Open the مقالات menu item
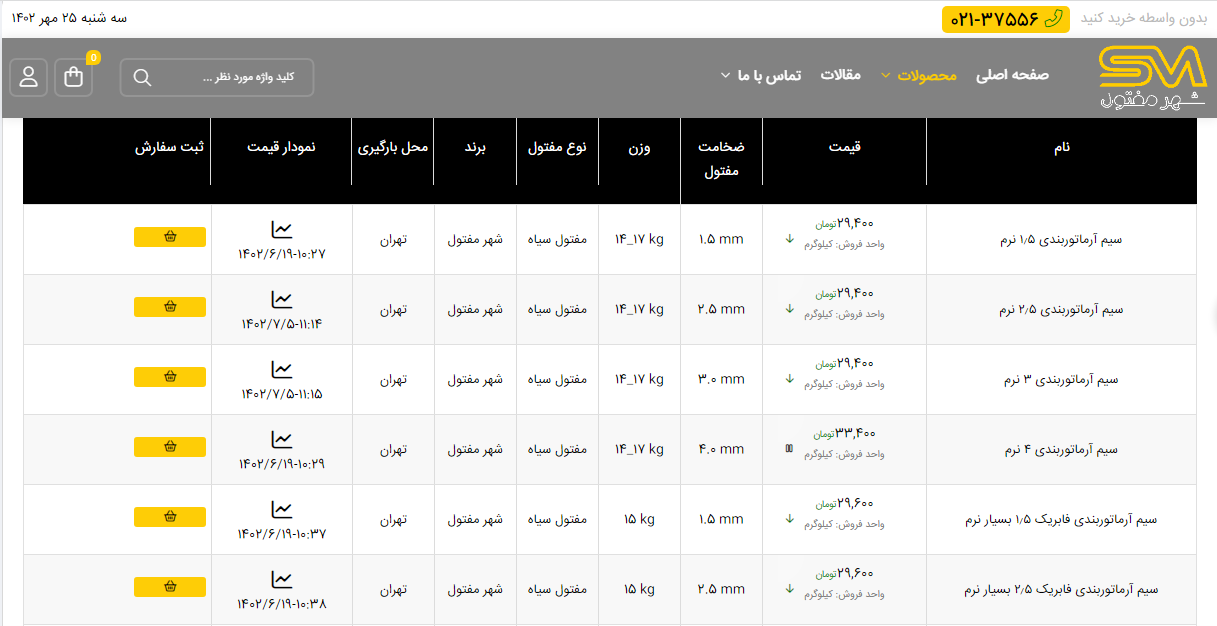Image resolution: width=1217 pixels, height=626 pixels. (x=840, y=75)
